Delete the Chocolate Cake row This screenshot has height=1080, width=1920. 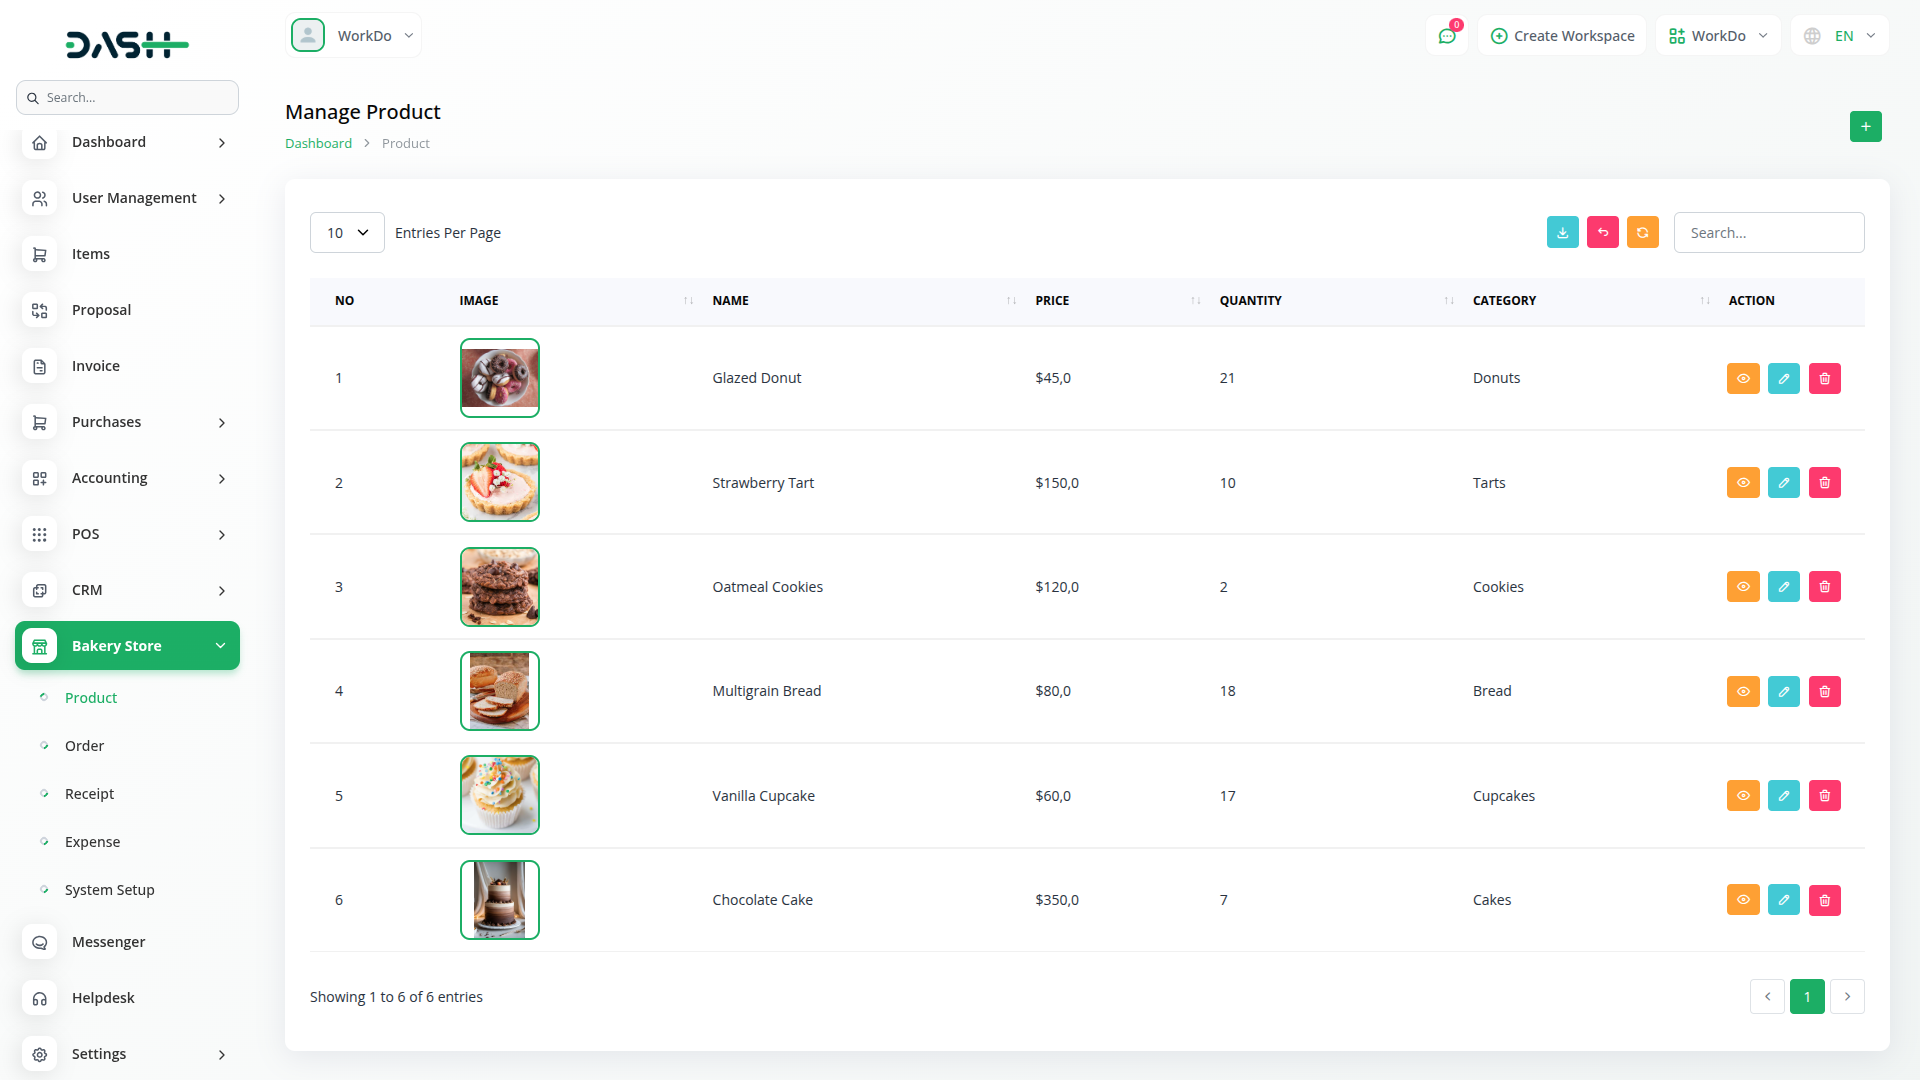coord(1824,900)
